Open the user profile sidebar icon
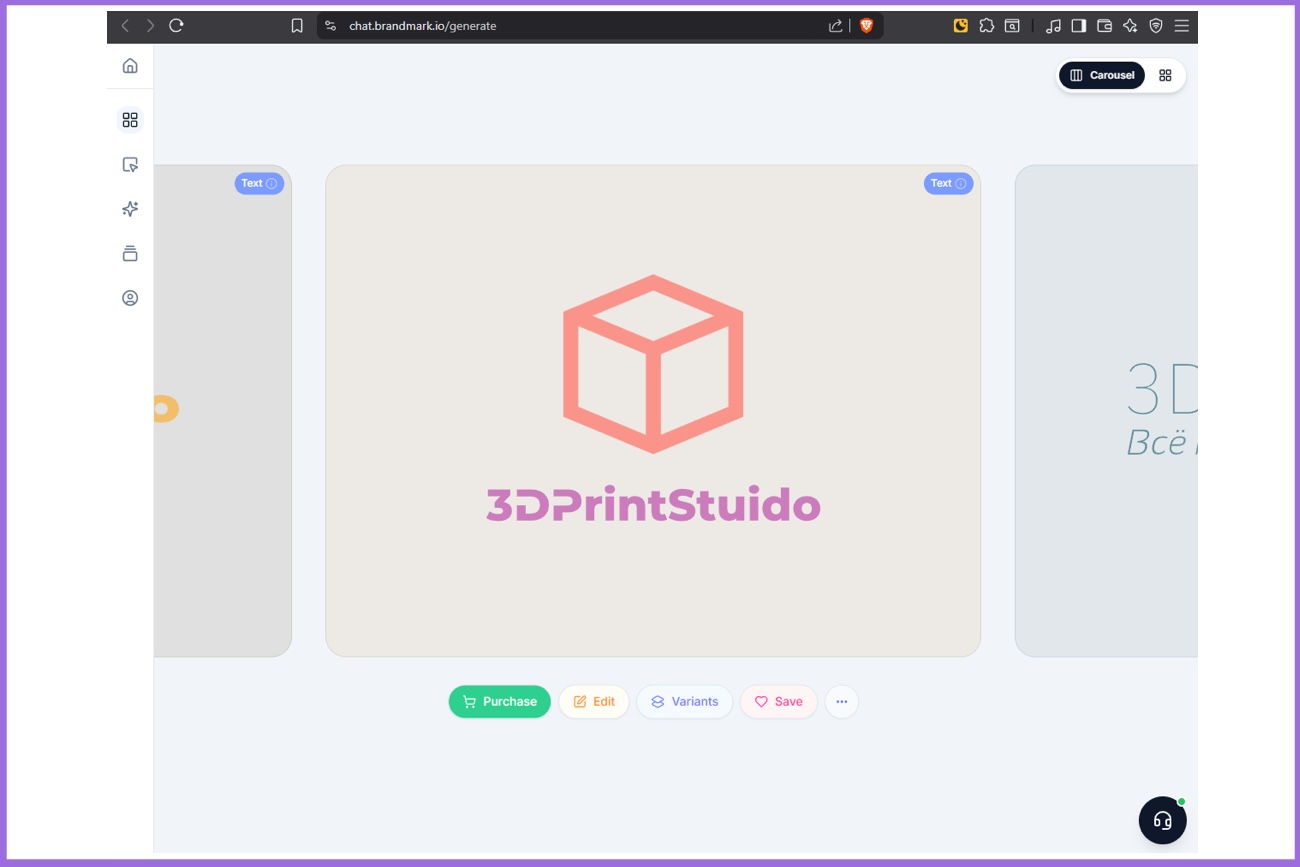 pyautogui.click(x=130, y=298)
